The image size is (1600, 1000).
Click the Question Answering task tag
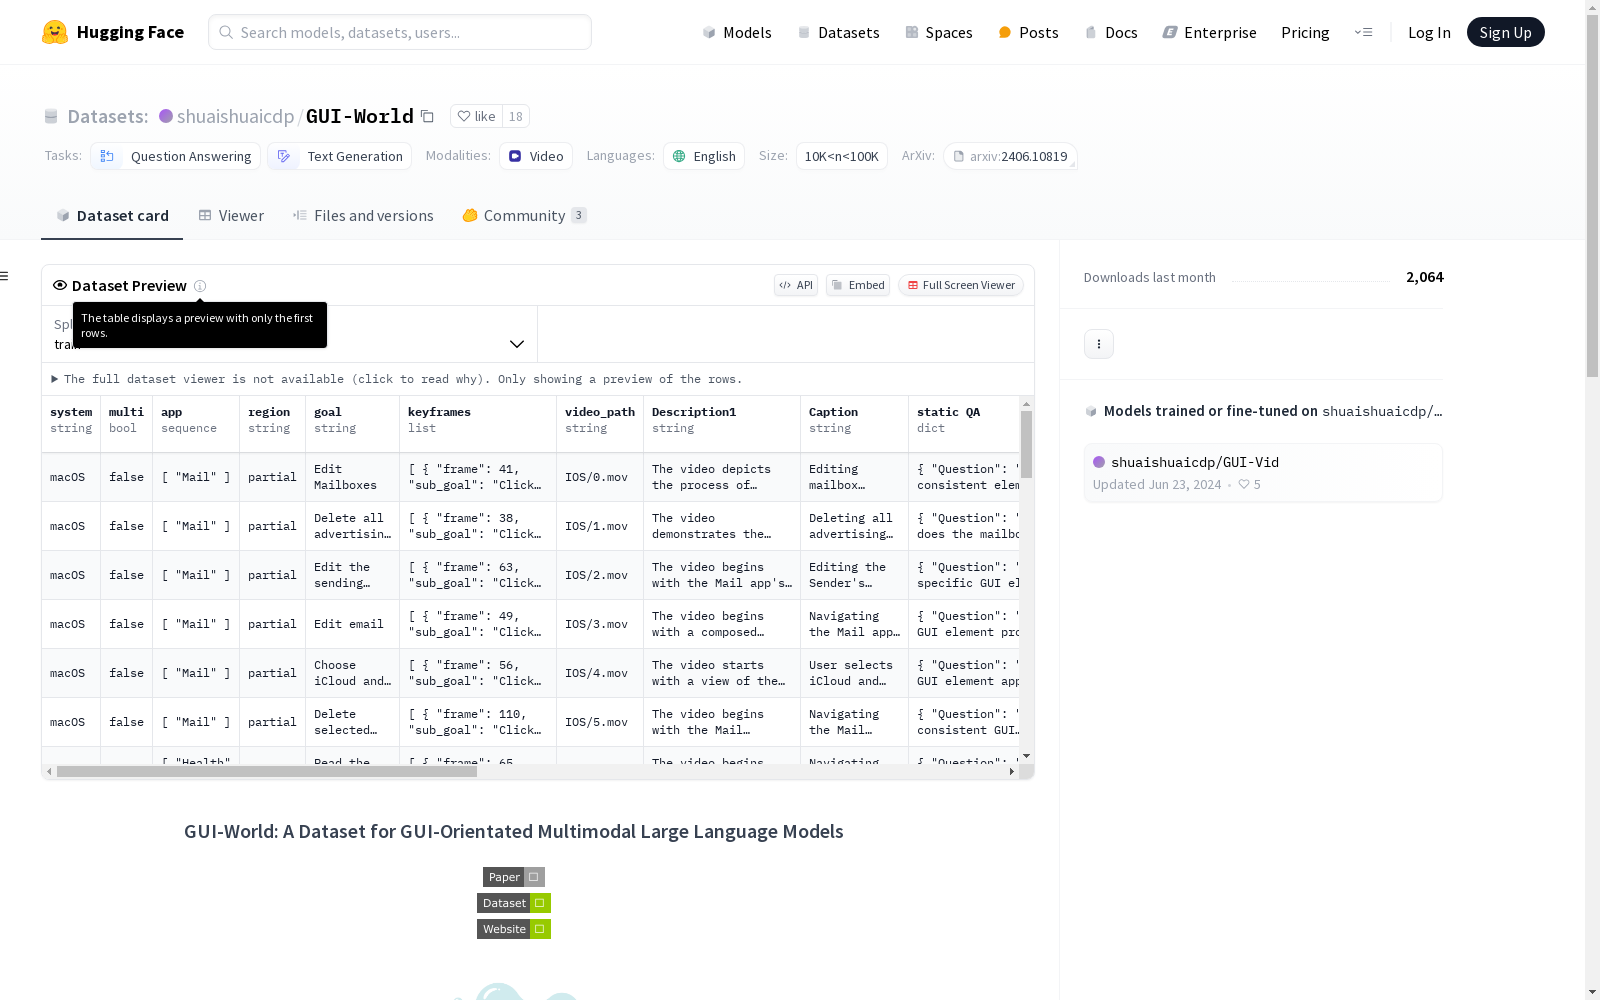pos(176,156)
